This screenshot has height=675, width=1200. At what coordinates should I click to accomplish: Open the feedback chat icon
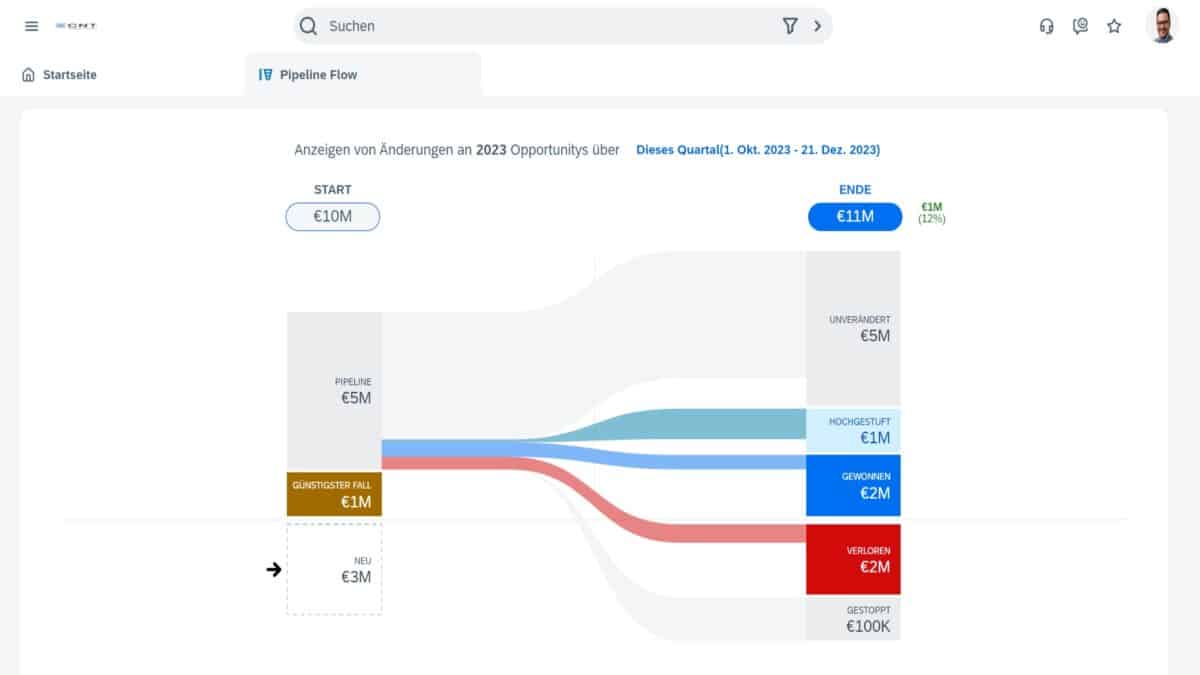tap(1080, 26)
